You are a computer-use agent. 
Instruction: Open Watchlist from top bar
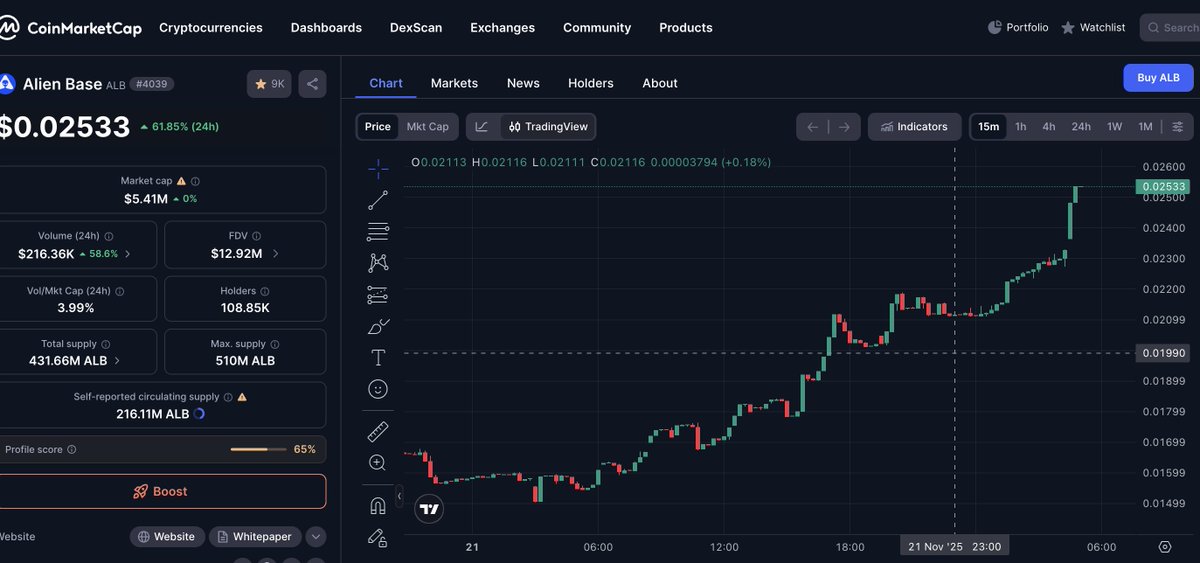1093,27
